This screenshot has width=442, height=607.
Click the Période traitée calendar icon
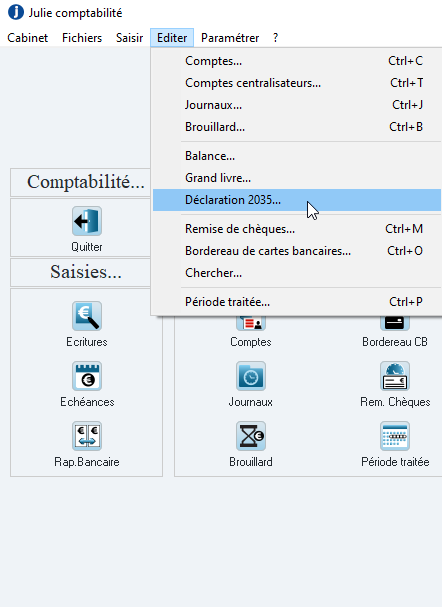[x=395, y=436]
